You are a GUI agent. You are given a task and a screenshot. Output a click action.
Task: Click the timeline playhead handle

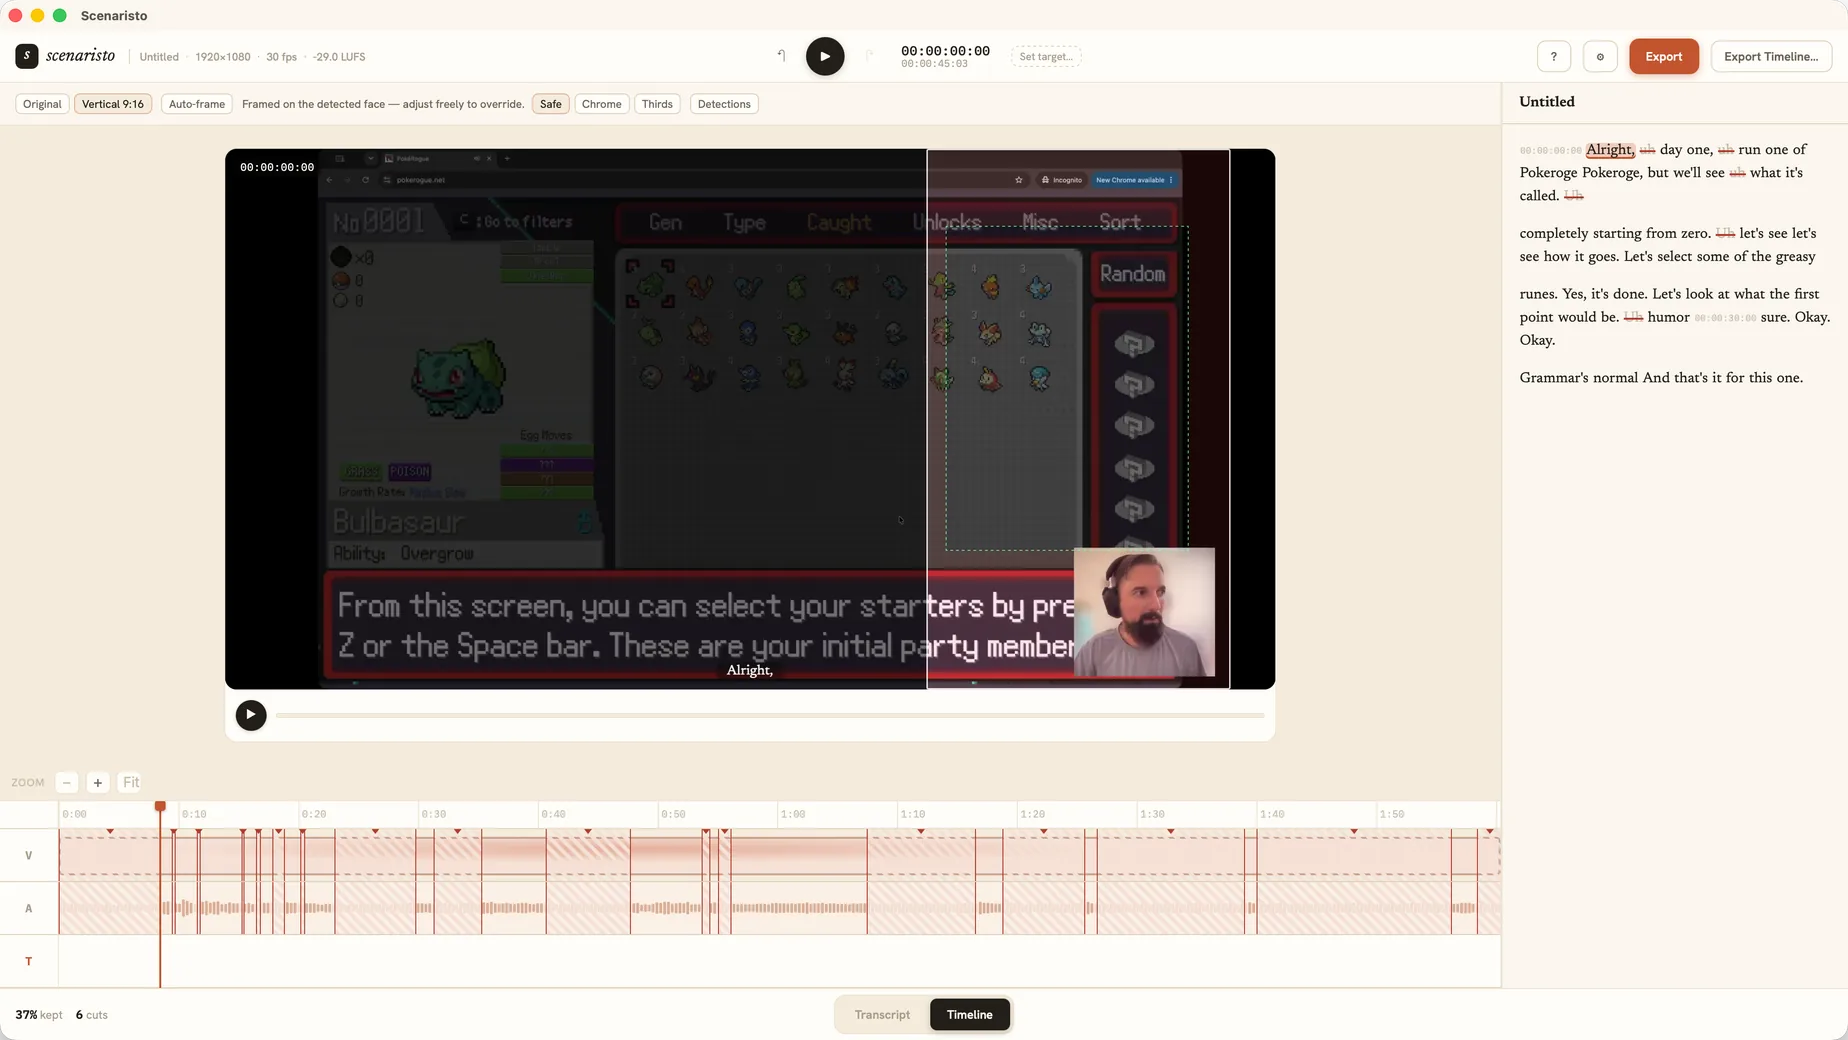(160, 806)
